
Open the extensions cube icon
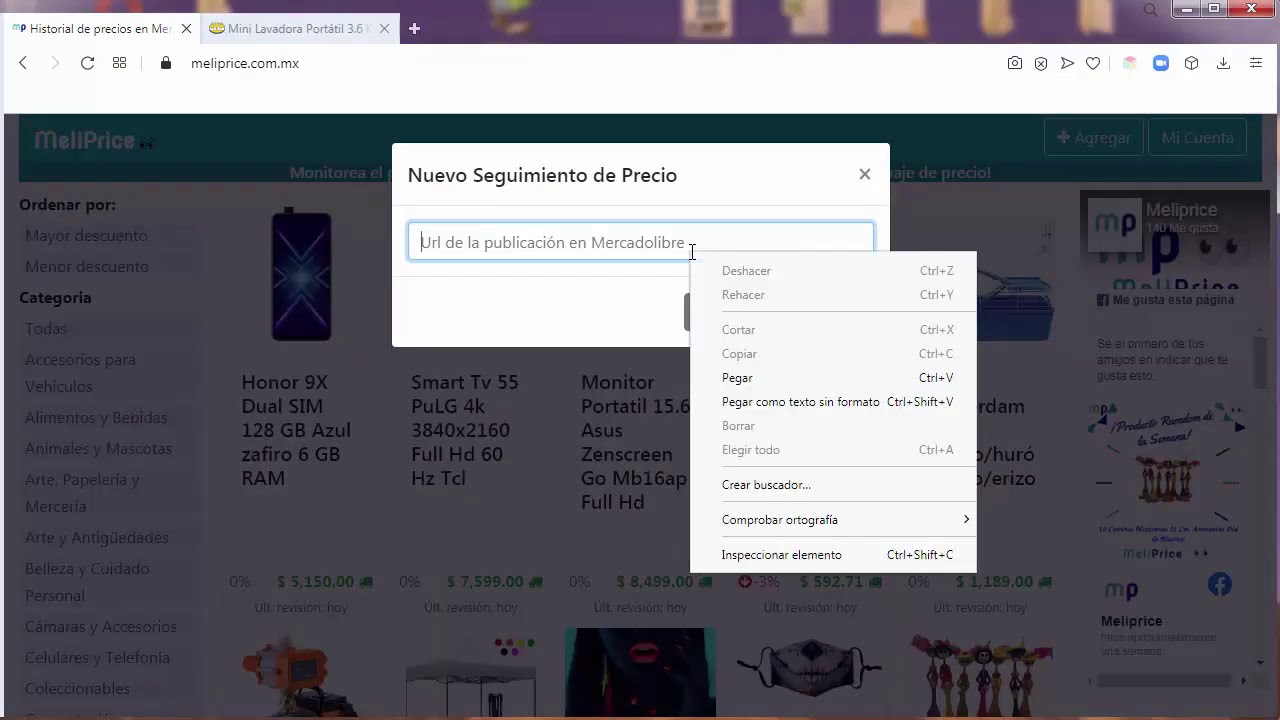[x=1191, y=63]
